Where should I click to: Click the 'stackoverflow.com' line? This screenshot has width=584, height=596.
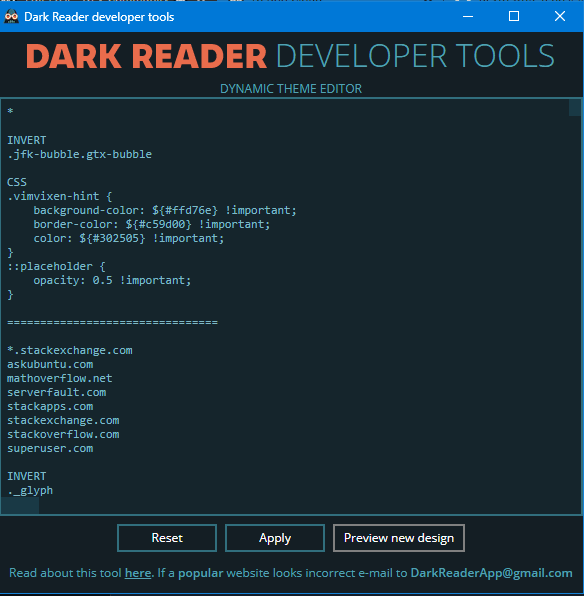tap(63, 434)
